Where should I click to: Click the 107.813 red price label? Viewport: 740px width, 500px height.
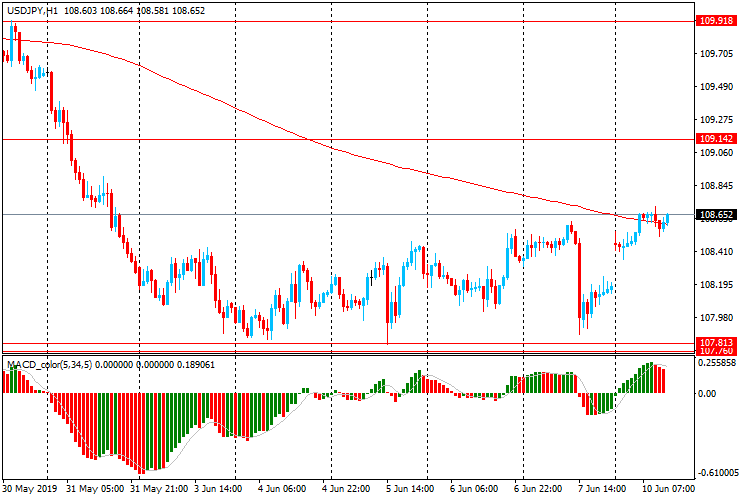(x=716, y=342)
